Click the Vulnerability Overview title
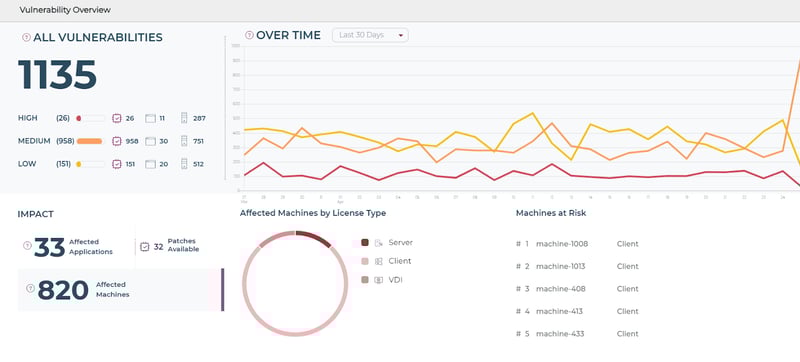Viewport: 800px width, 362px height. [65, 10]
